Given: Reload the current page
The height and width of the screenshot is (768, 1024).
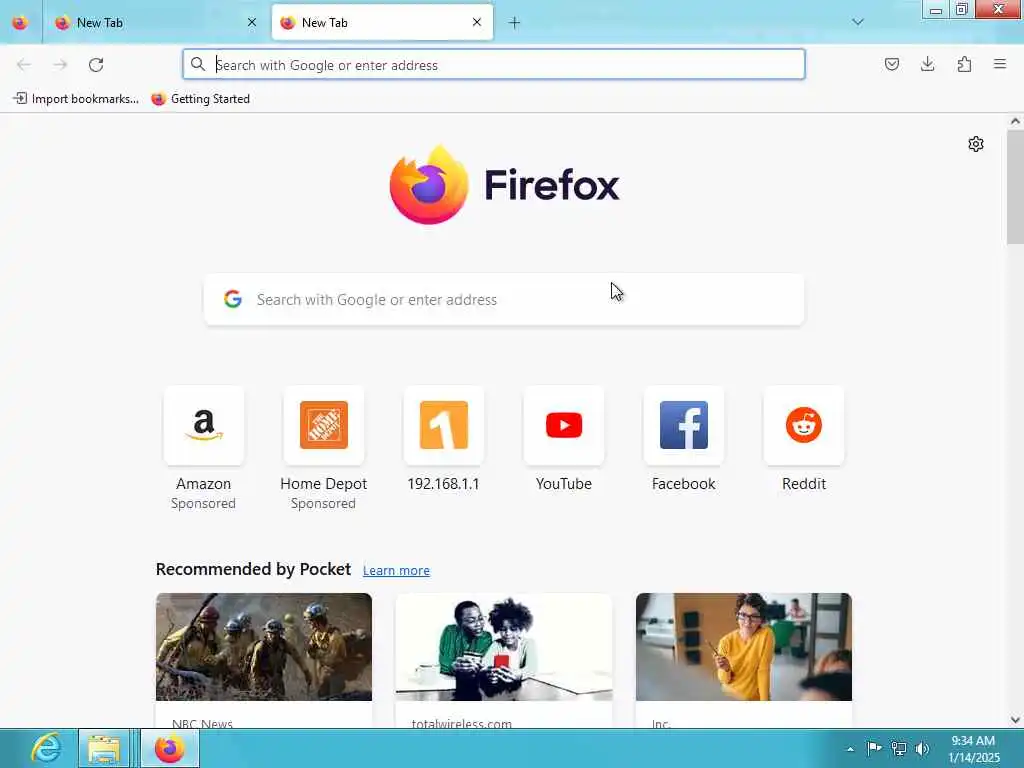Looking at the screenshot, I should tap(96, 65).
